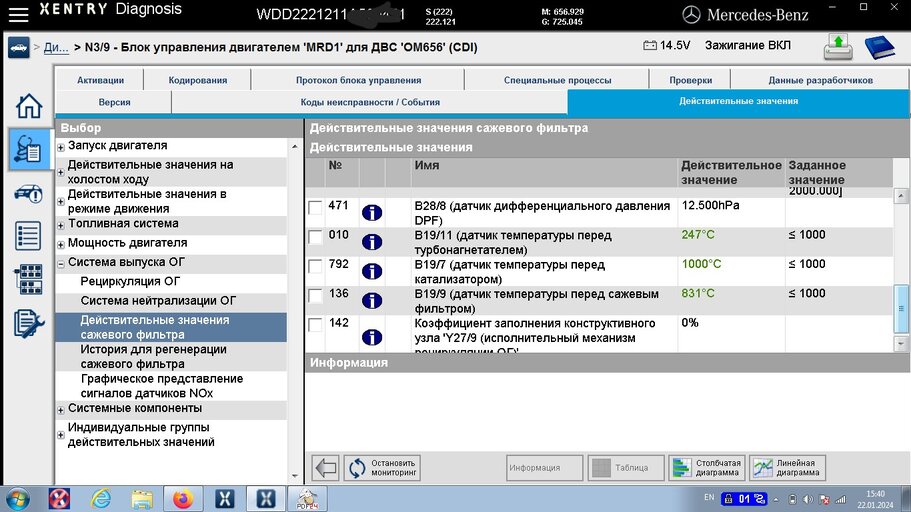Click the battery voltage 14.5V indicator
911x512 pixels.
[666, 45]
